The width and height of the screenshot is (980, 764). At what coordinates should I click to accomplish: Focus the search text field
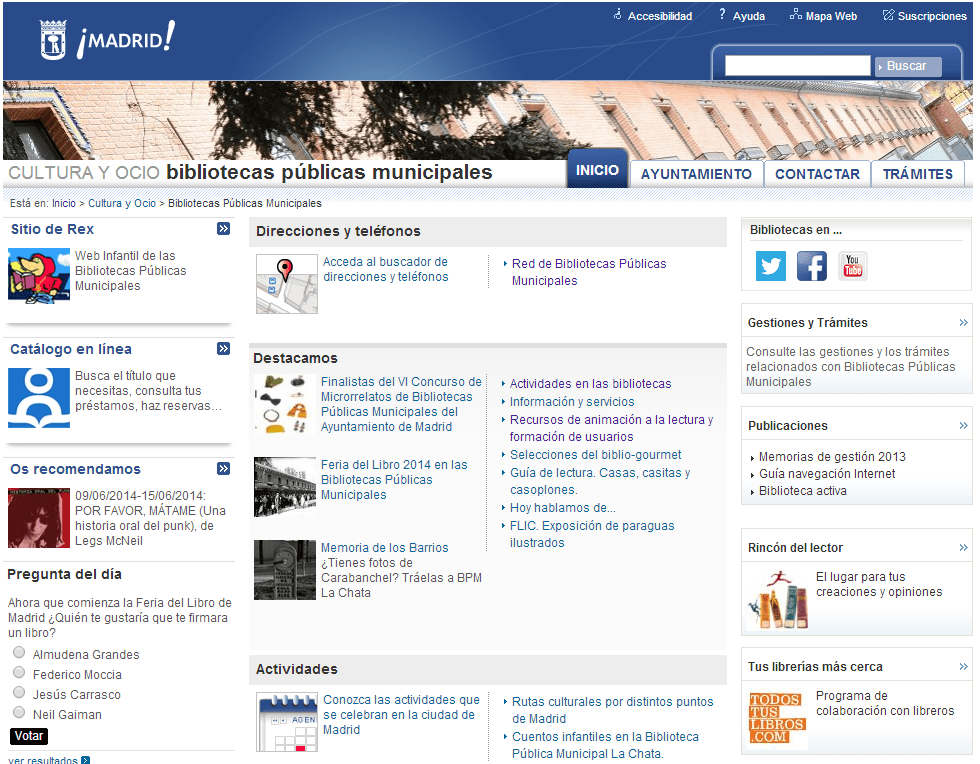click(798, 65)
